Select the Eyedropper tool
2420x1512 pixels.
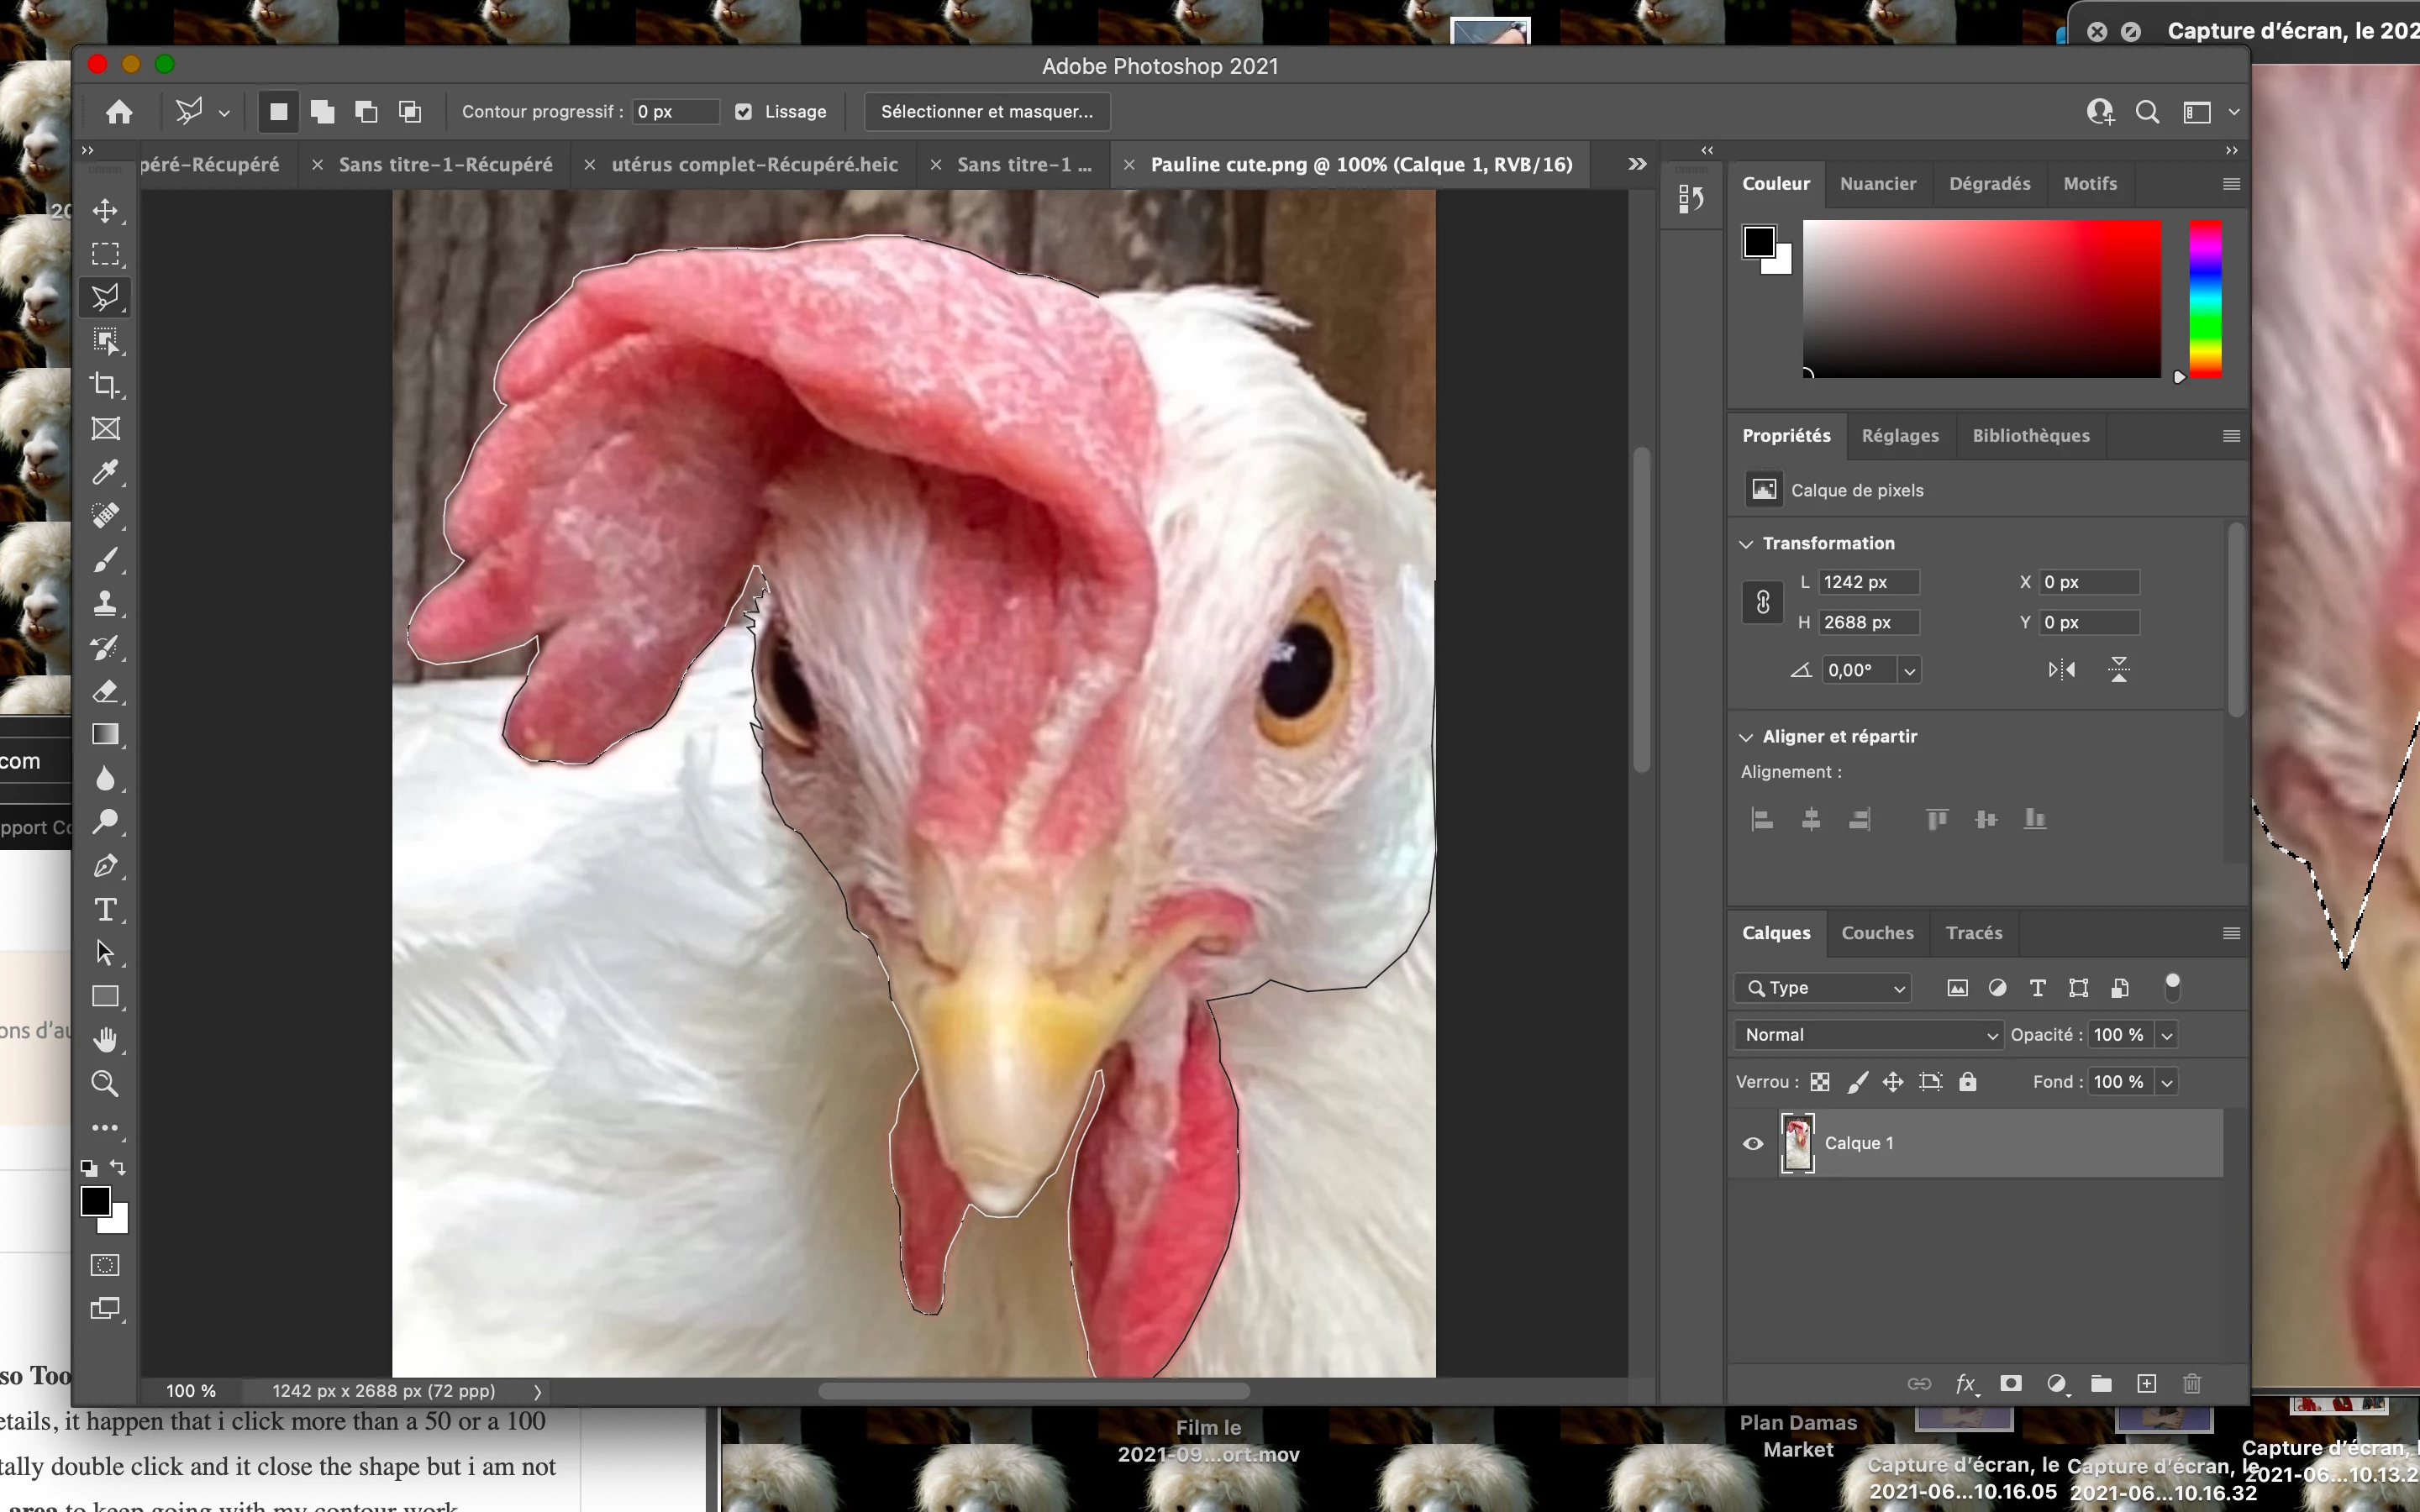tap(105, 472)
